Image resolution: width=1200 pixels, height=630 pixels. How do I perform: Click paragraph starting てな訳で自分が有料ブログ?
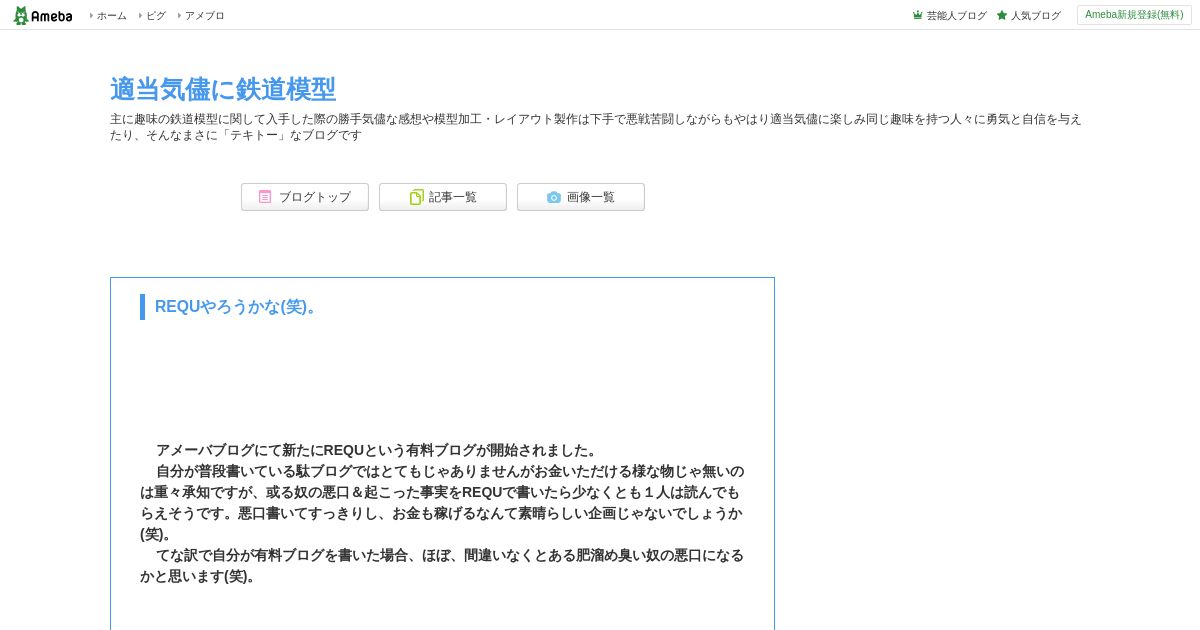click(x=442, y=565)
